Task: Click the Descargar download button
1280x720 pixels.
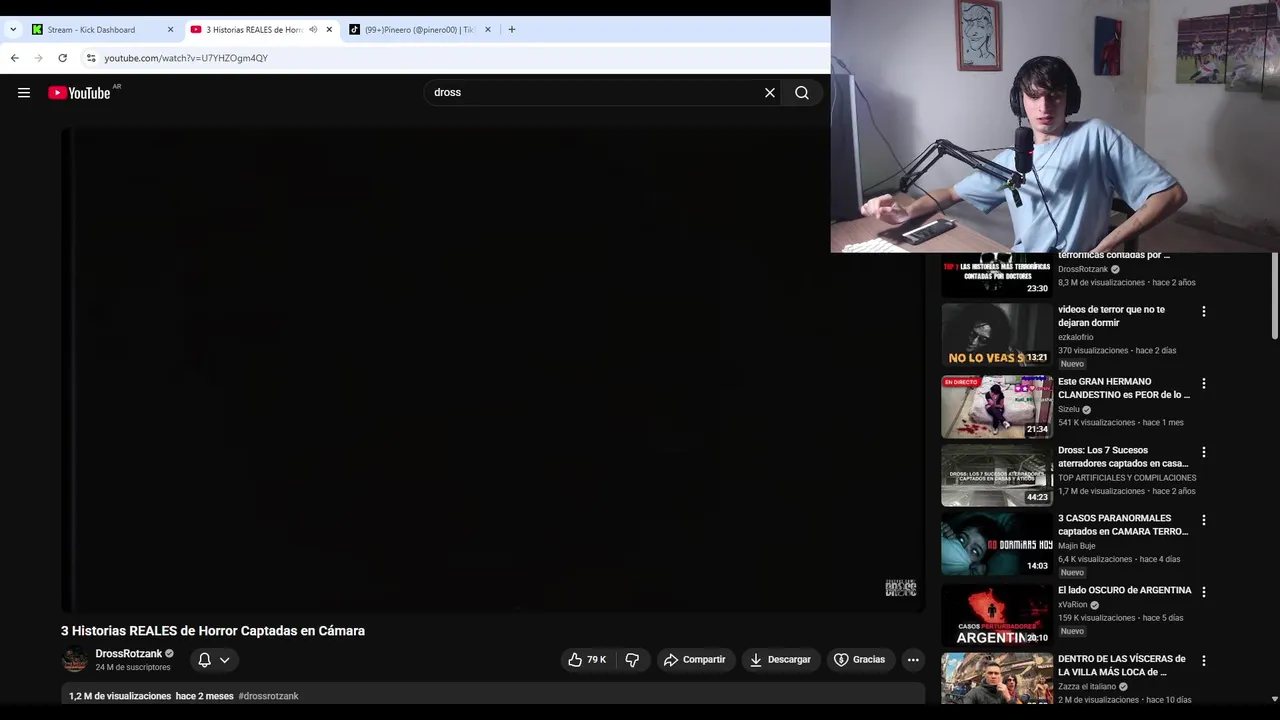Action: tap(780, 660)
